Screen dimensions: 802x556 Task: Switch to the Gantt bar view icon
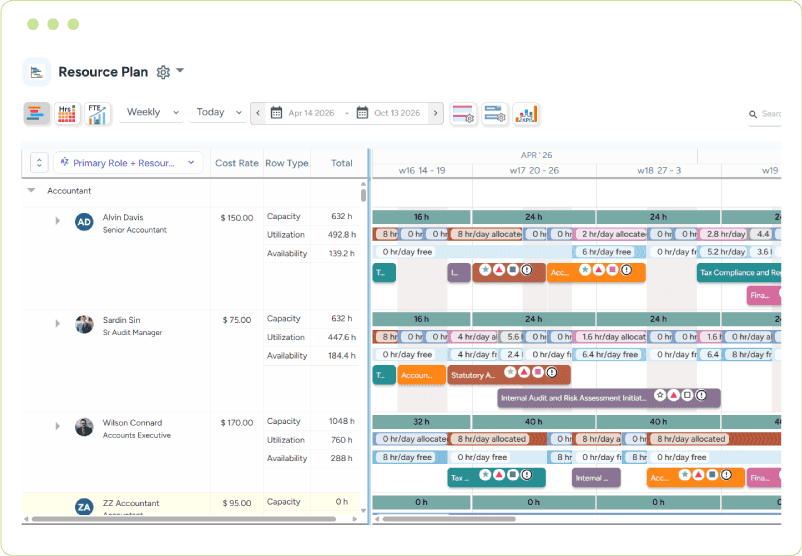pos(36,114)
